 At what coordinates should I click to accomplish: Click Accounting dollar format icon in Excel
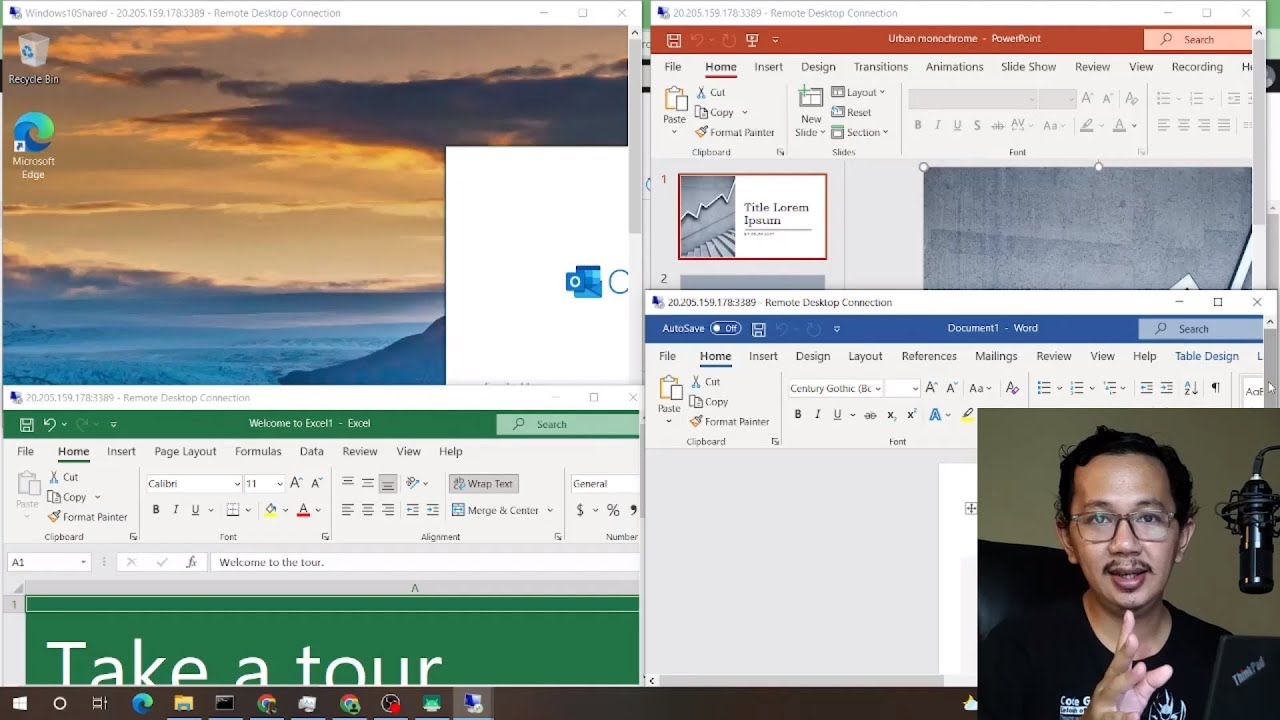580,510
